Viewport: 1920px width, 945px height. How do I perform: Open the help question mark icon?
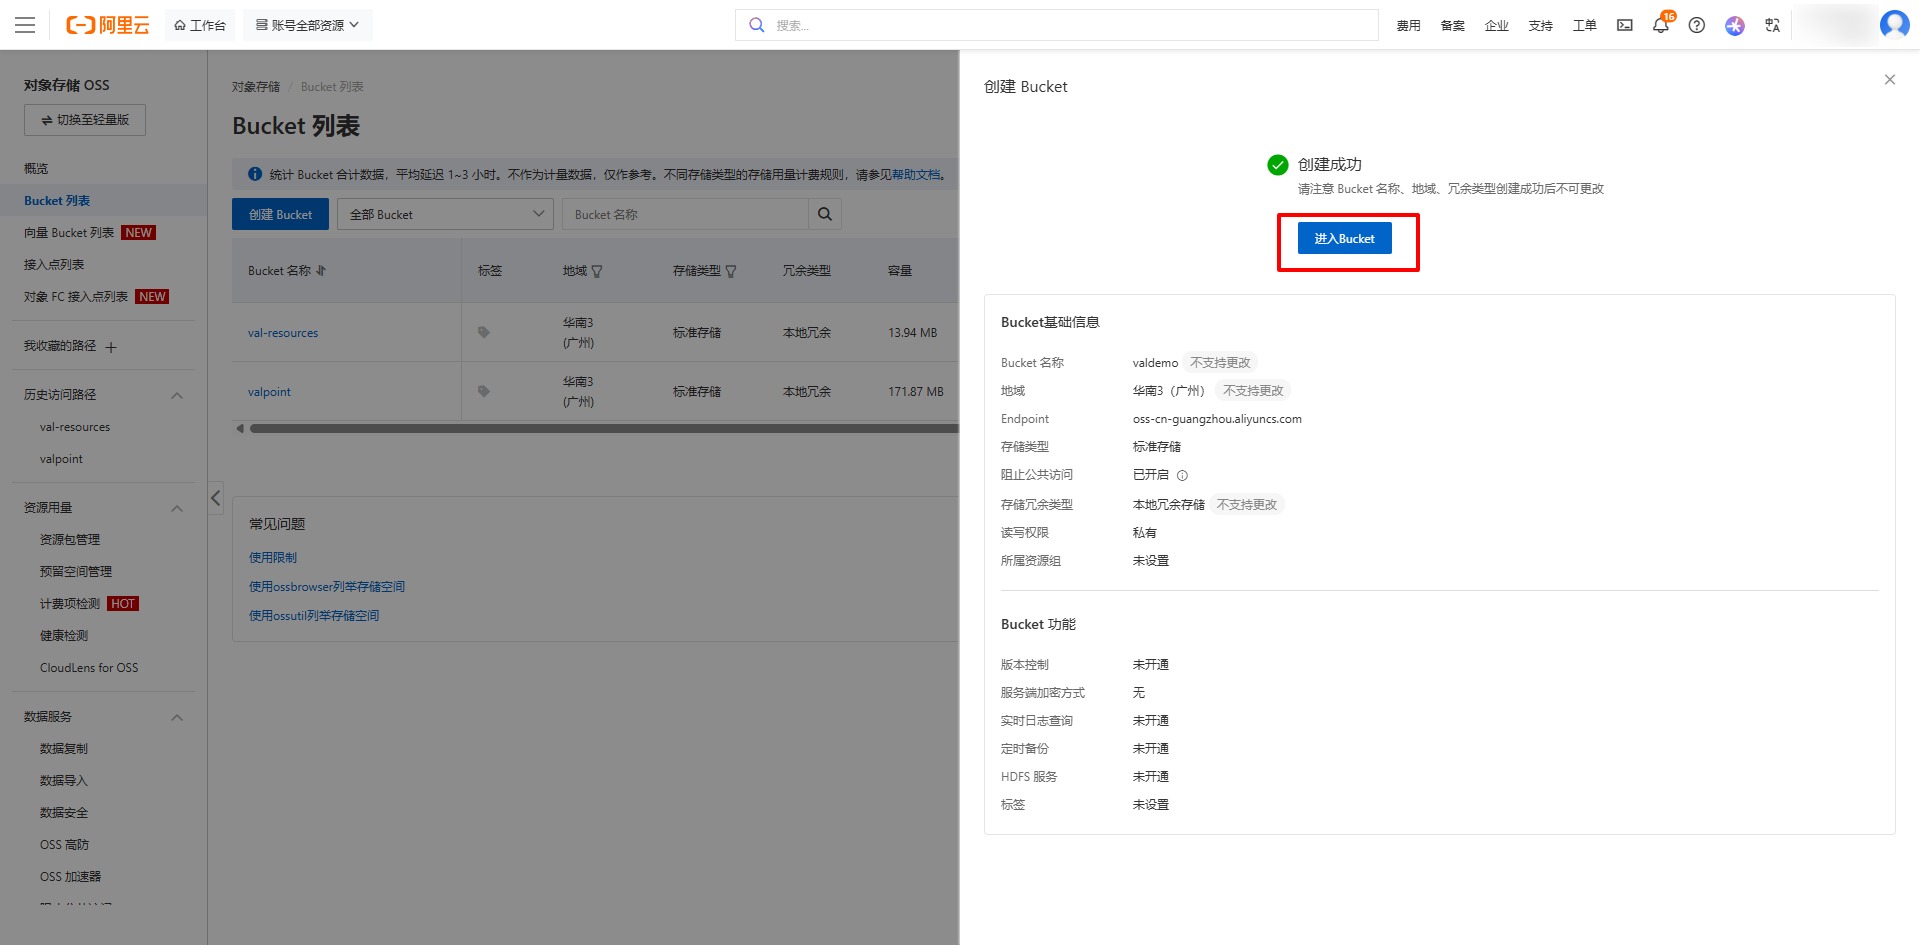point(1697,25)
